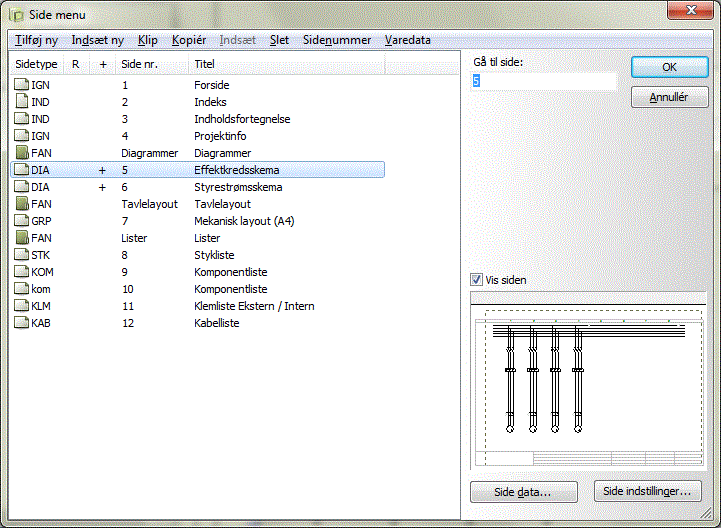Screen dimensions: 721x528
Task: Click page number 9 in the list
Action: click(x=125, y=272)
